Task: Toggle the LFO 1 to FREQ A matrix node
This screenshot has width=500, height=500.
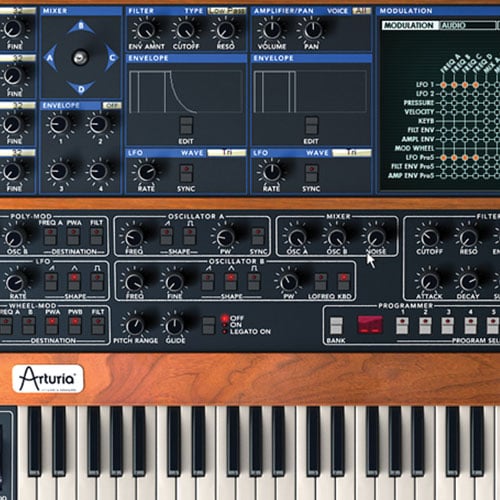Action: click(x=443, y=85)
